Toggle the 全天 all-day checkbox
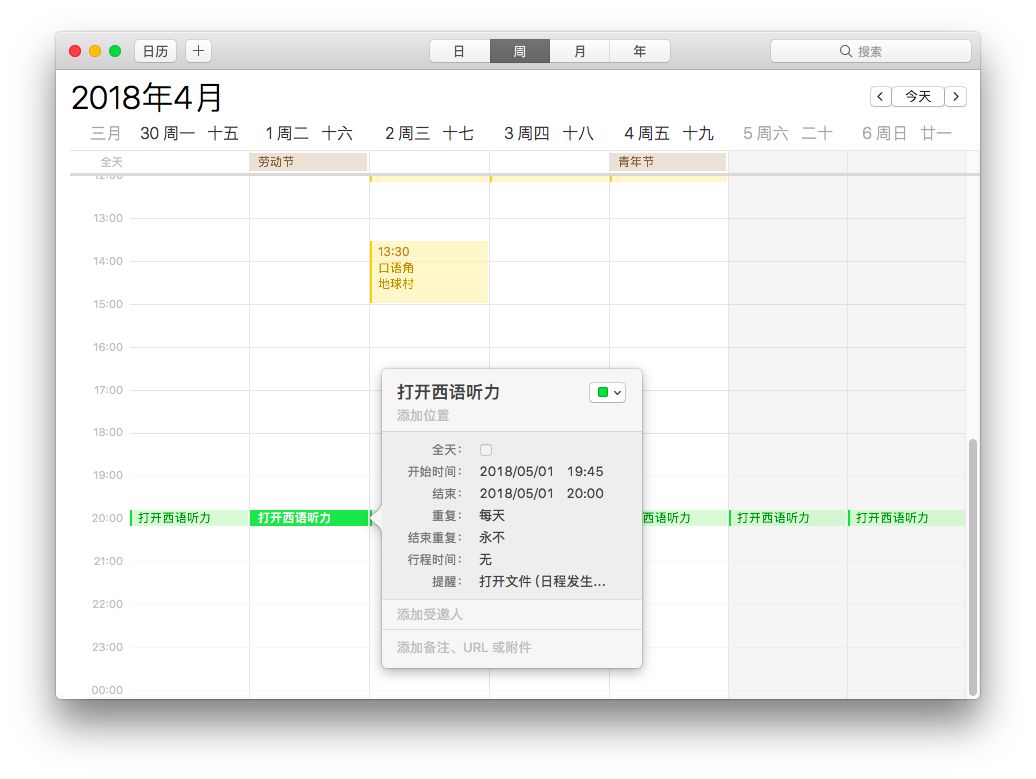 click(486, 450)
